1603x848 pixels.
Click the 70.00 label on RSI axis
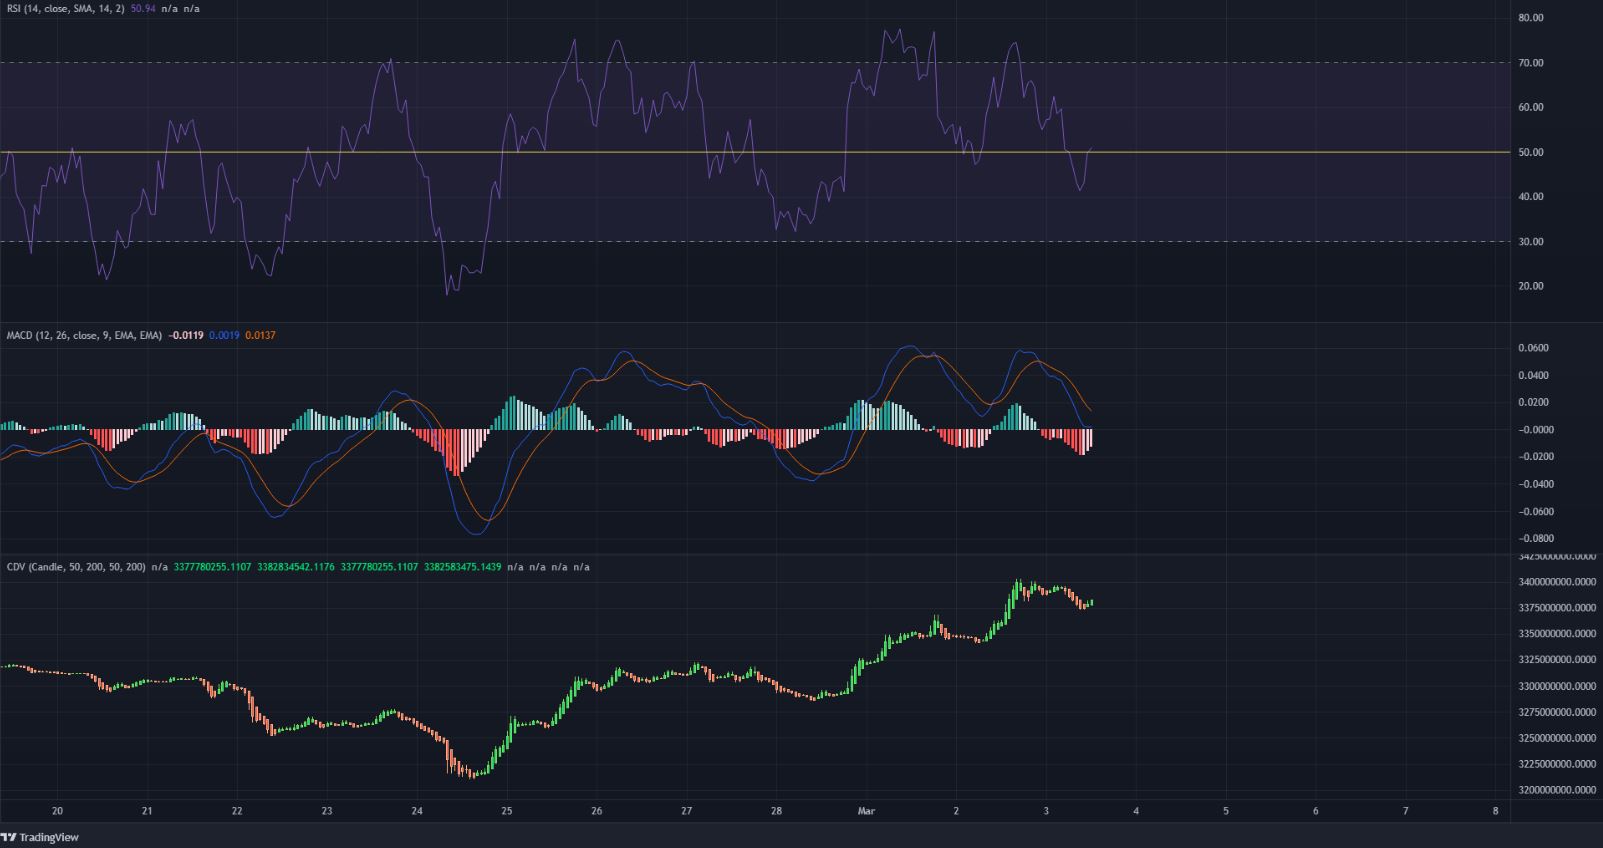(x=1530, y=63)
